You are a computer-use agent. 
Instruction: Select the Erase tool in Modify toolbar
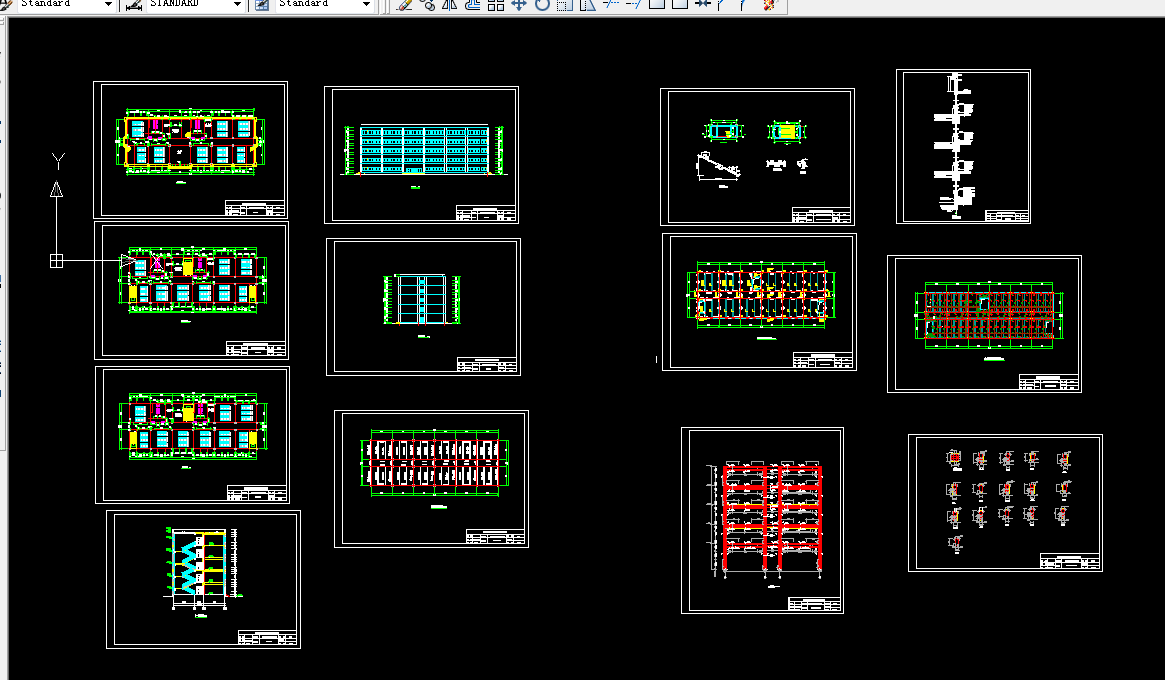pyautogui.click(x=404, y=4)
